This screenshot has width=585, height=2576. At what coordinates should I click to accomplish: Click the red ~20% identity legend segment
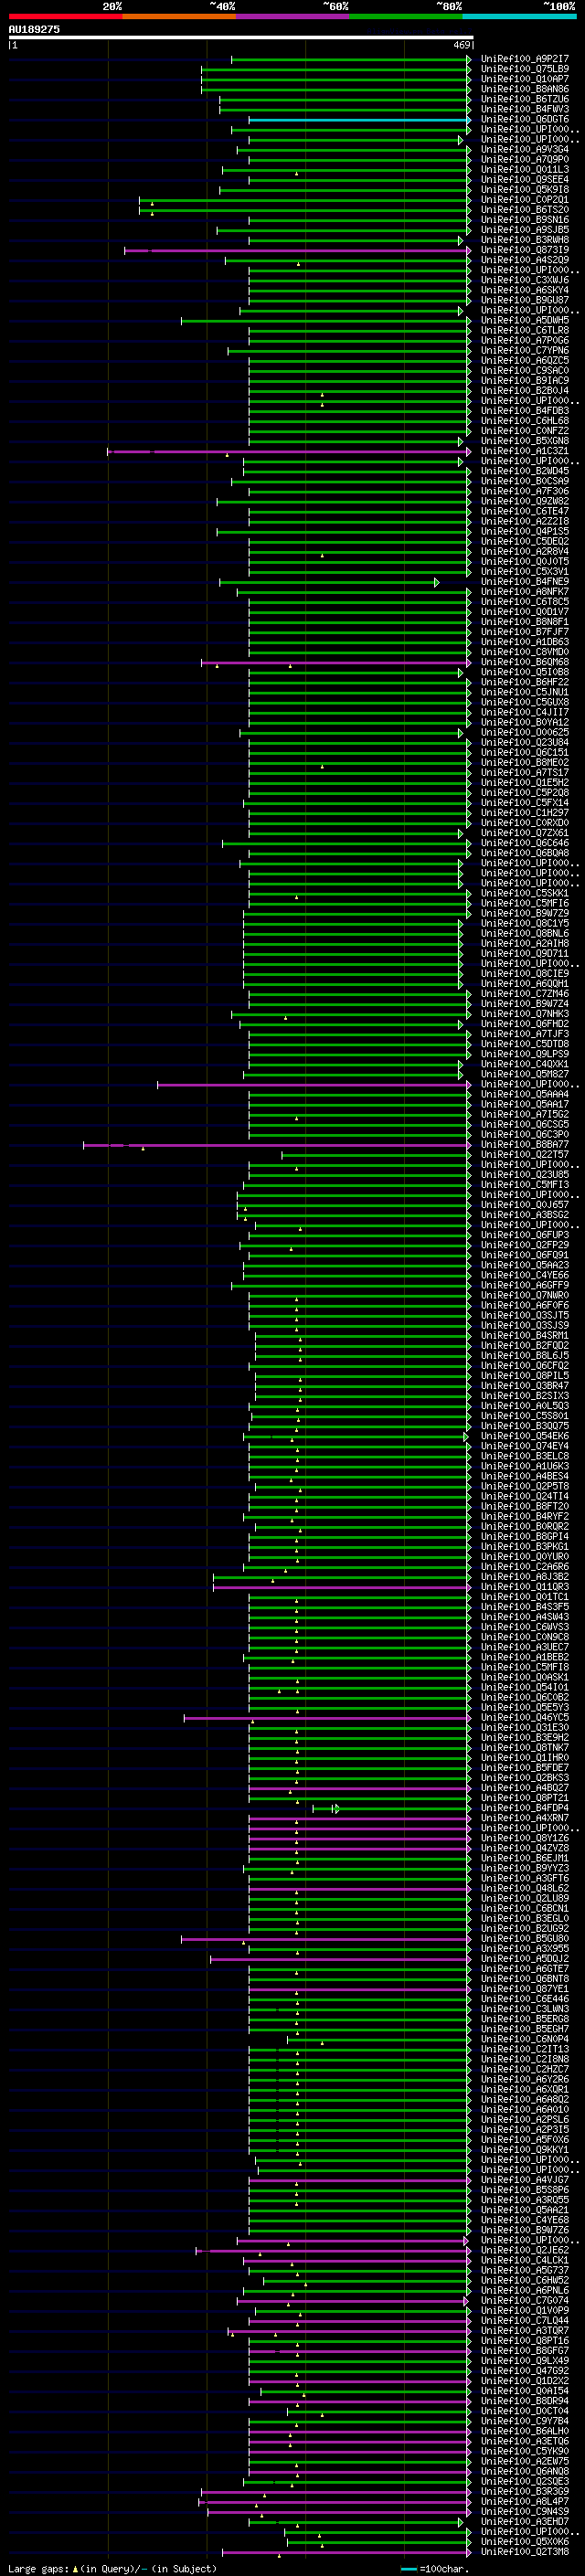click(65, 16)
